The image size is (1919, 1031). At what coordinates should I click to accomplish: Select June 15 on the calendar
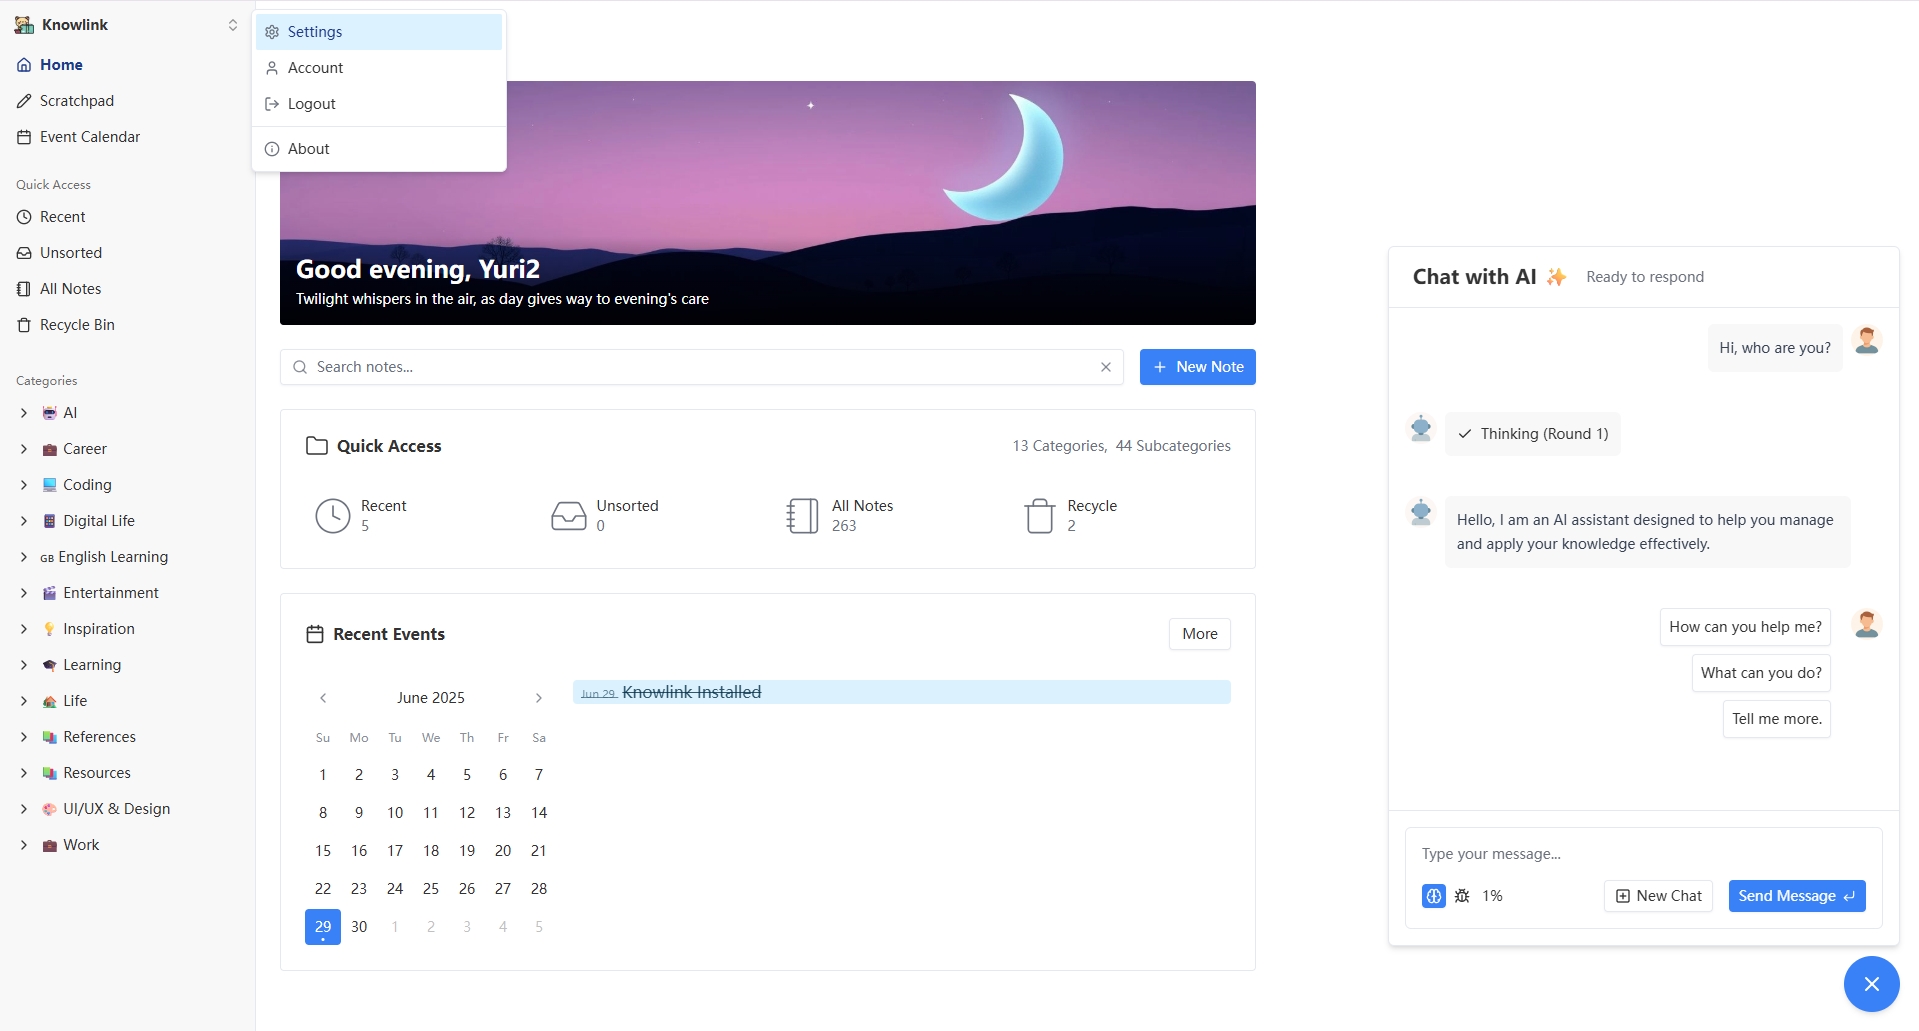click(x=323, y=851)
